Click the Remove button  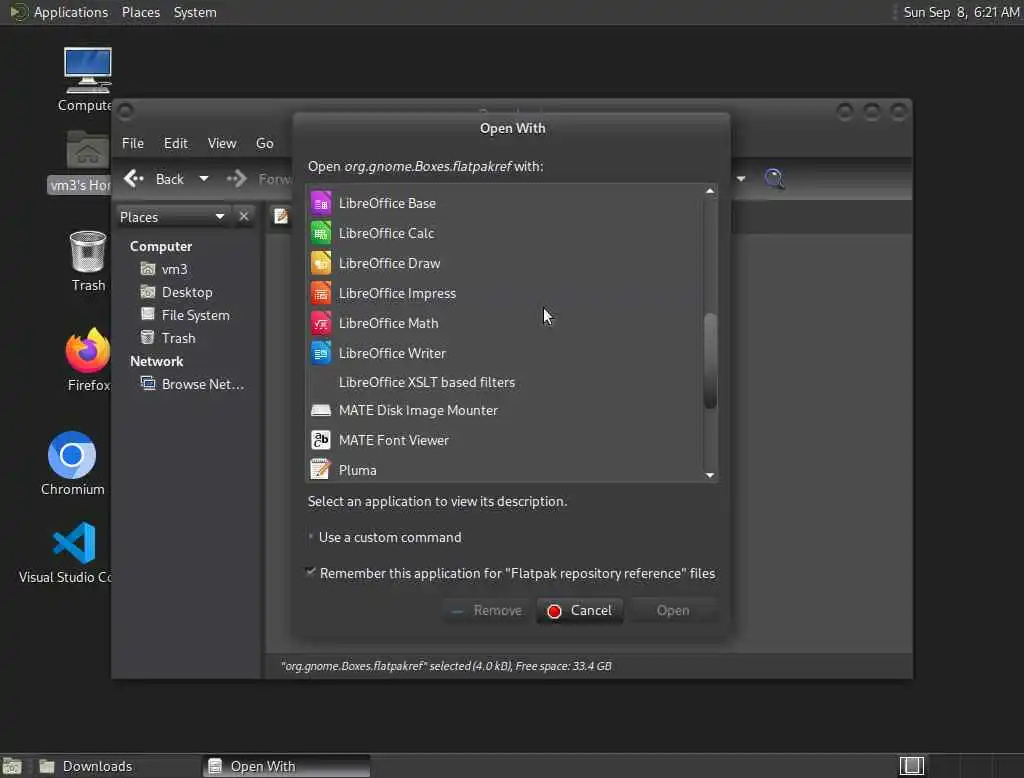(x=487, y=610)
